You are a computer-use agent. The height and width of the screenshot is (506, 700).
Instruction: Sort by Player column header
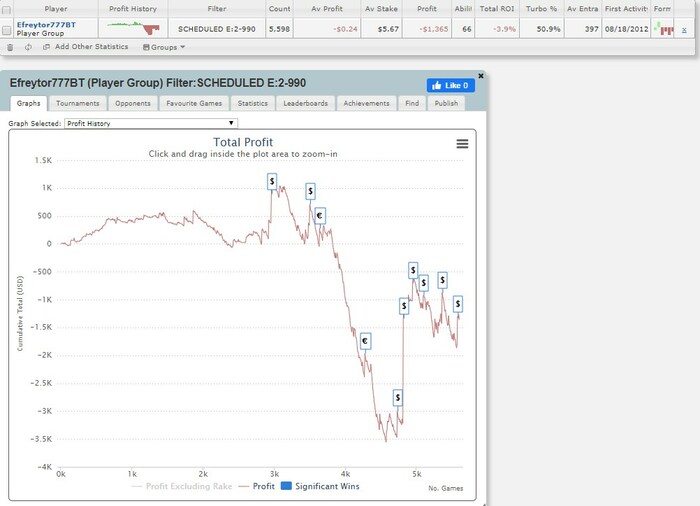pos(56,8)
